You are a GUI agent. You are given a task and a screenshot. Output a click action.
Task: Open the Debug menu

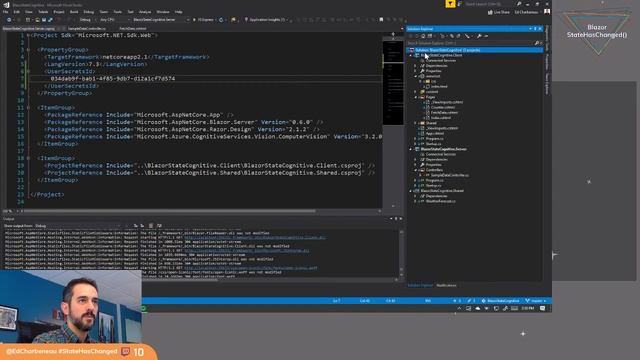[89, 12]
